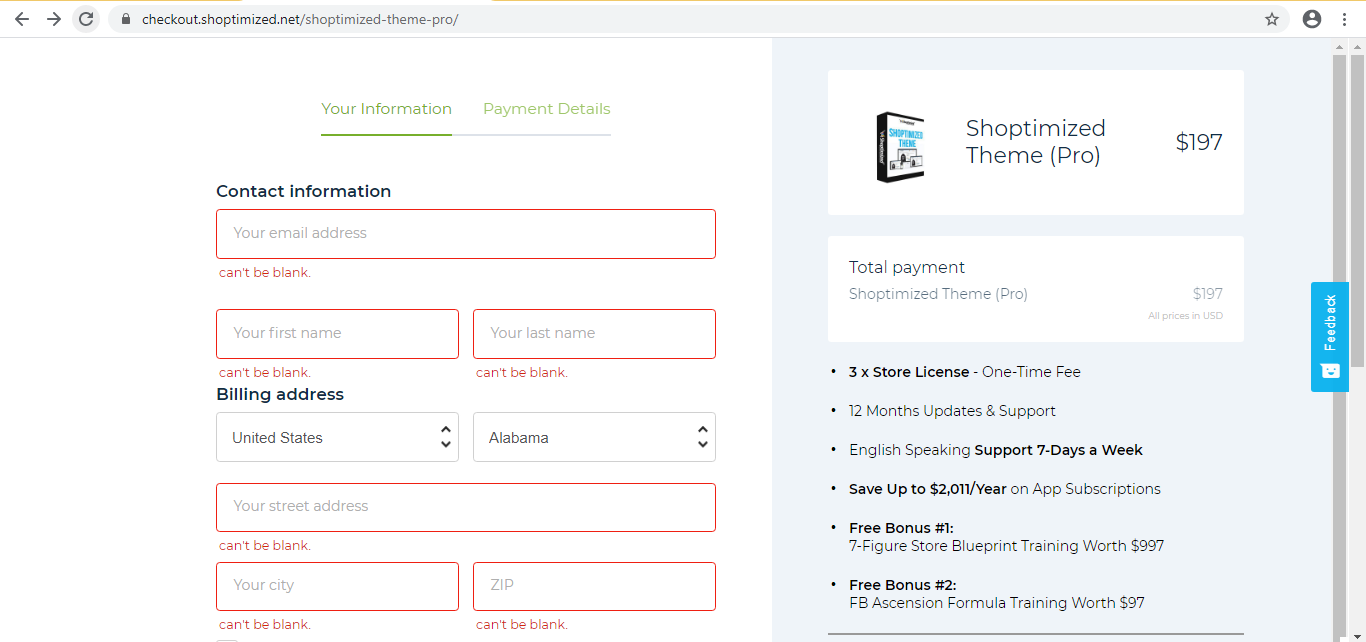Viewport: 1366px width, 642px height.
Task: Click the $197 product price
Action: point(1199,142)
